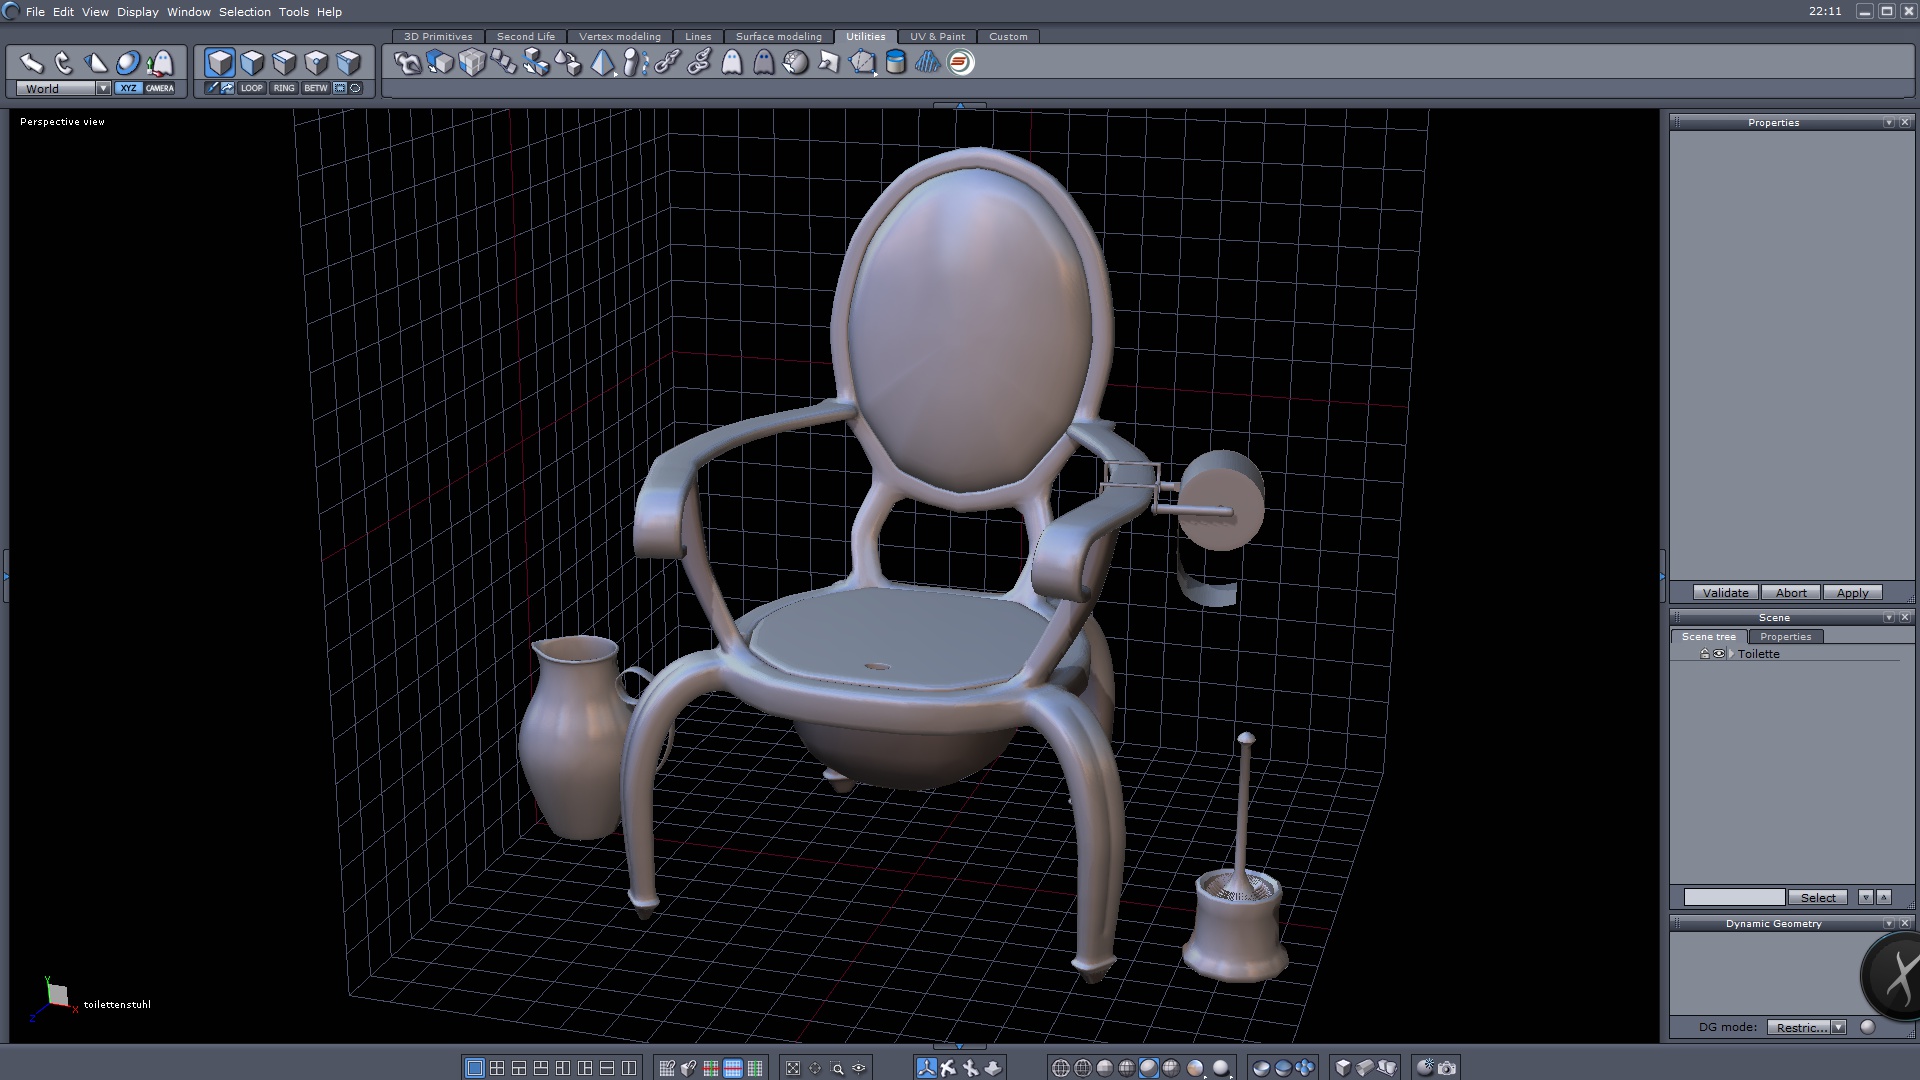Click the blue cylinder icon in Utilities toolbar

[x=896, y=63]
